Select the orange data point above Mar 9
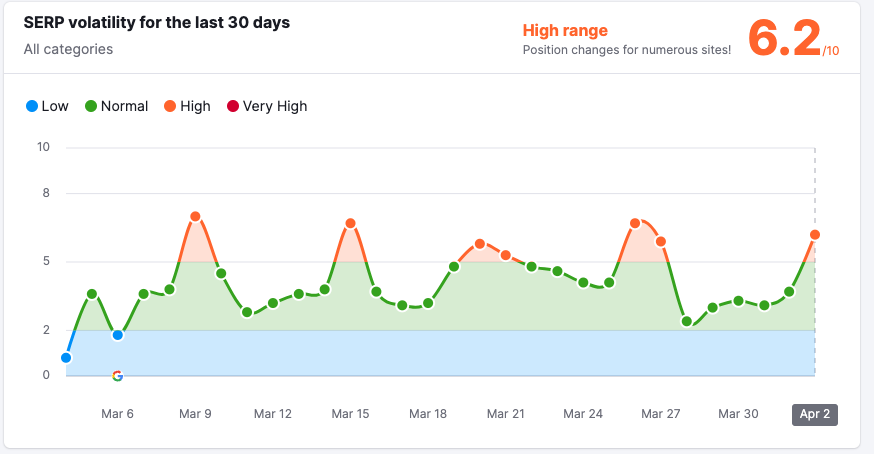Viewport: 874px width, 454px height. (195, 216)
